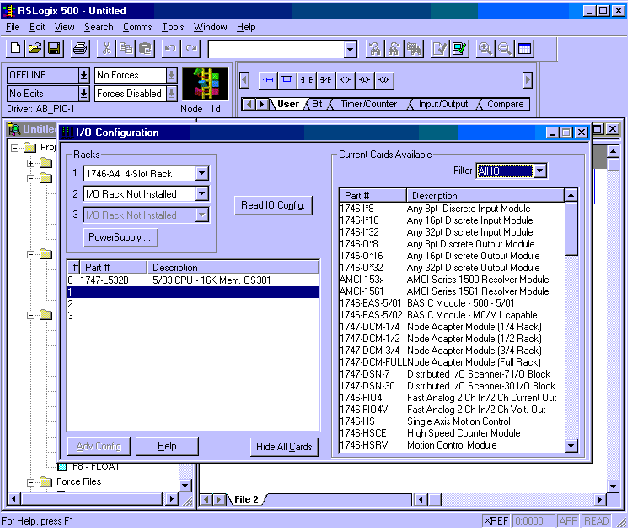Open the View menu
Viewport: 630px width, 528px height.
tap(64, 27)
